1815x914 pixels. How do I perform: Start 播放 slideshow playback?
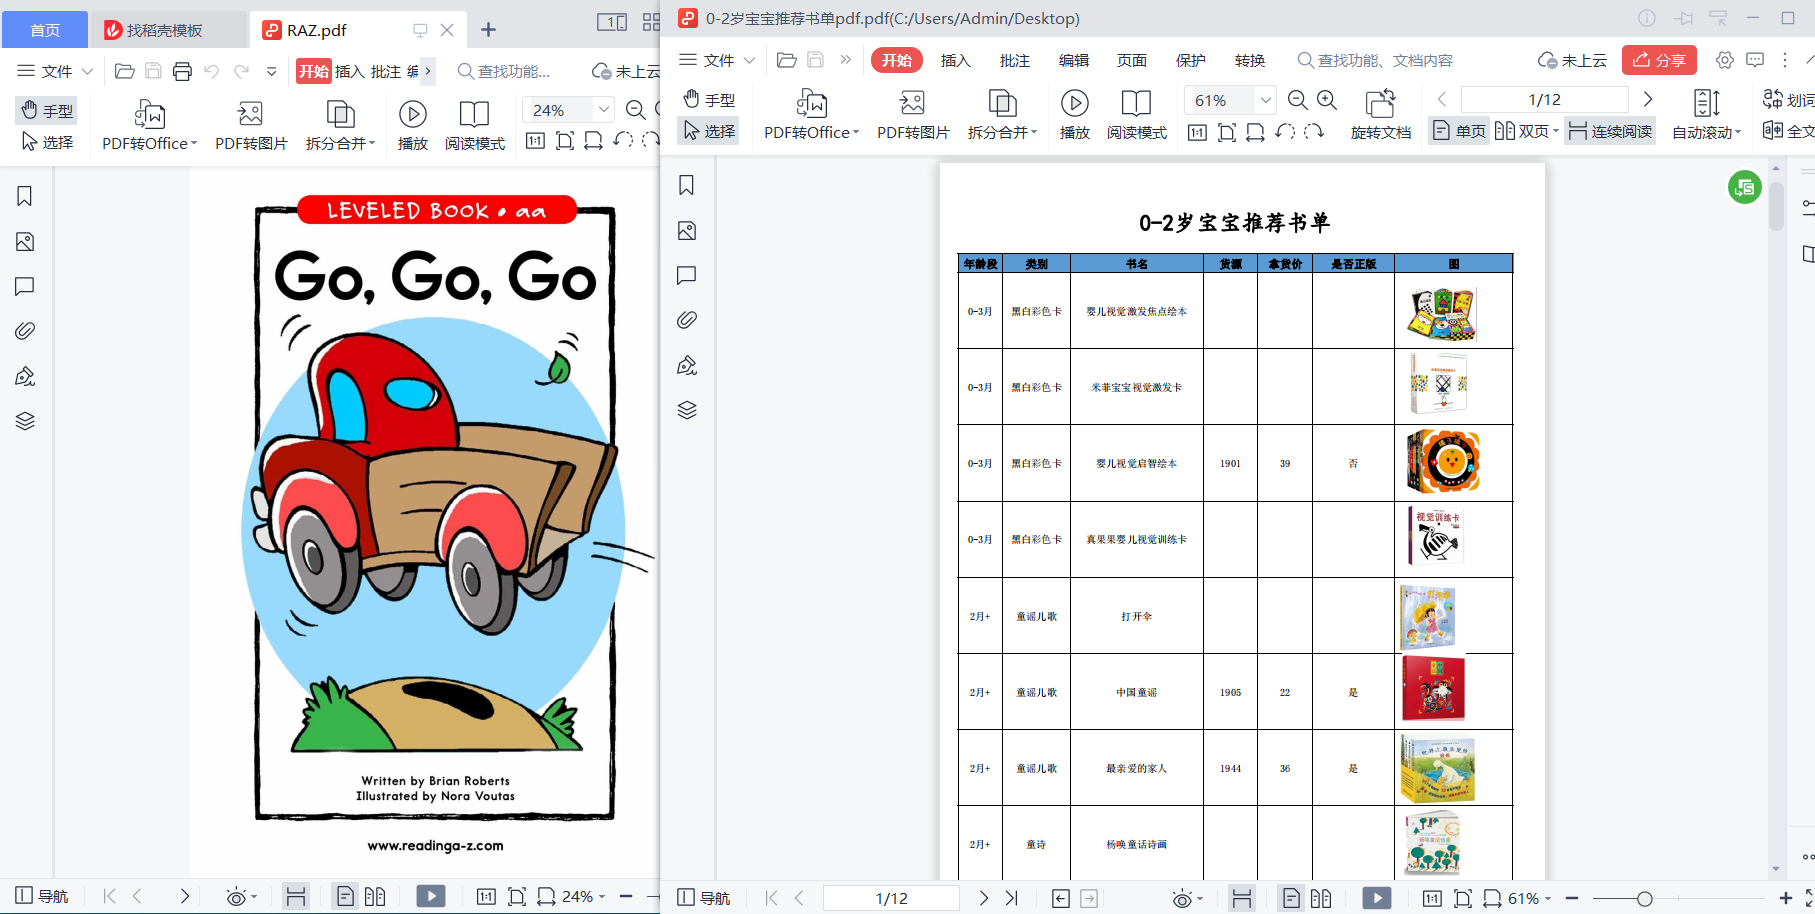point(1074,115)
